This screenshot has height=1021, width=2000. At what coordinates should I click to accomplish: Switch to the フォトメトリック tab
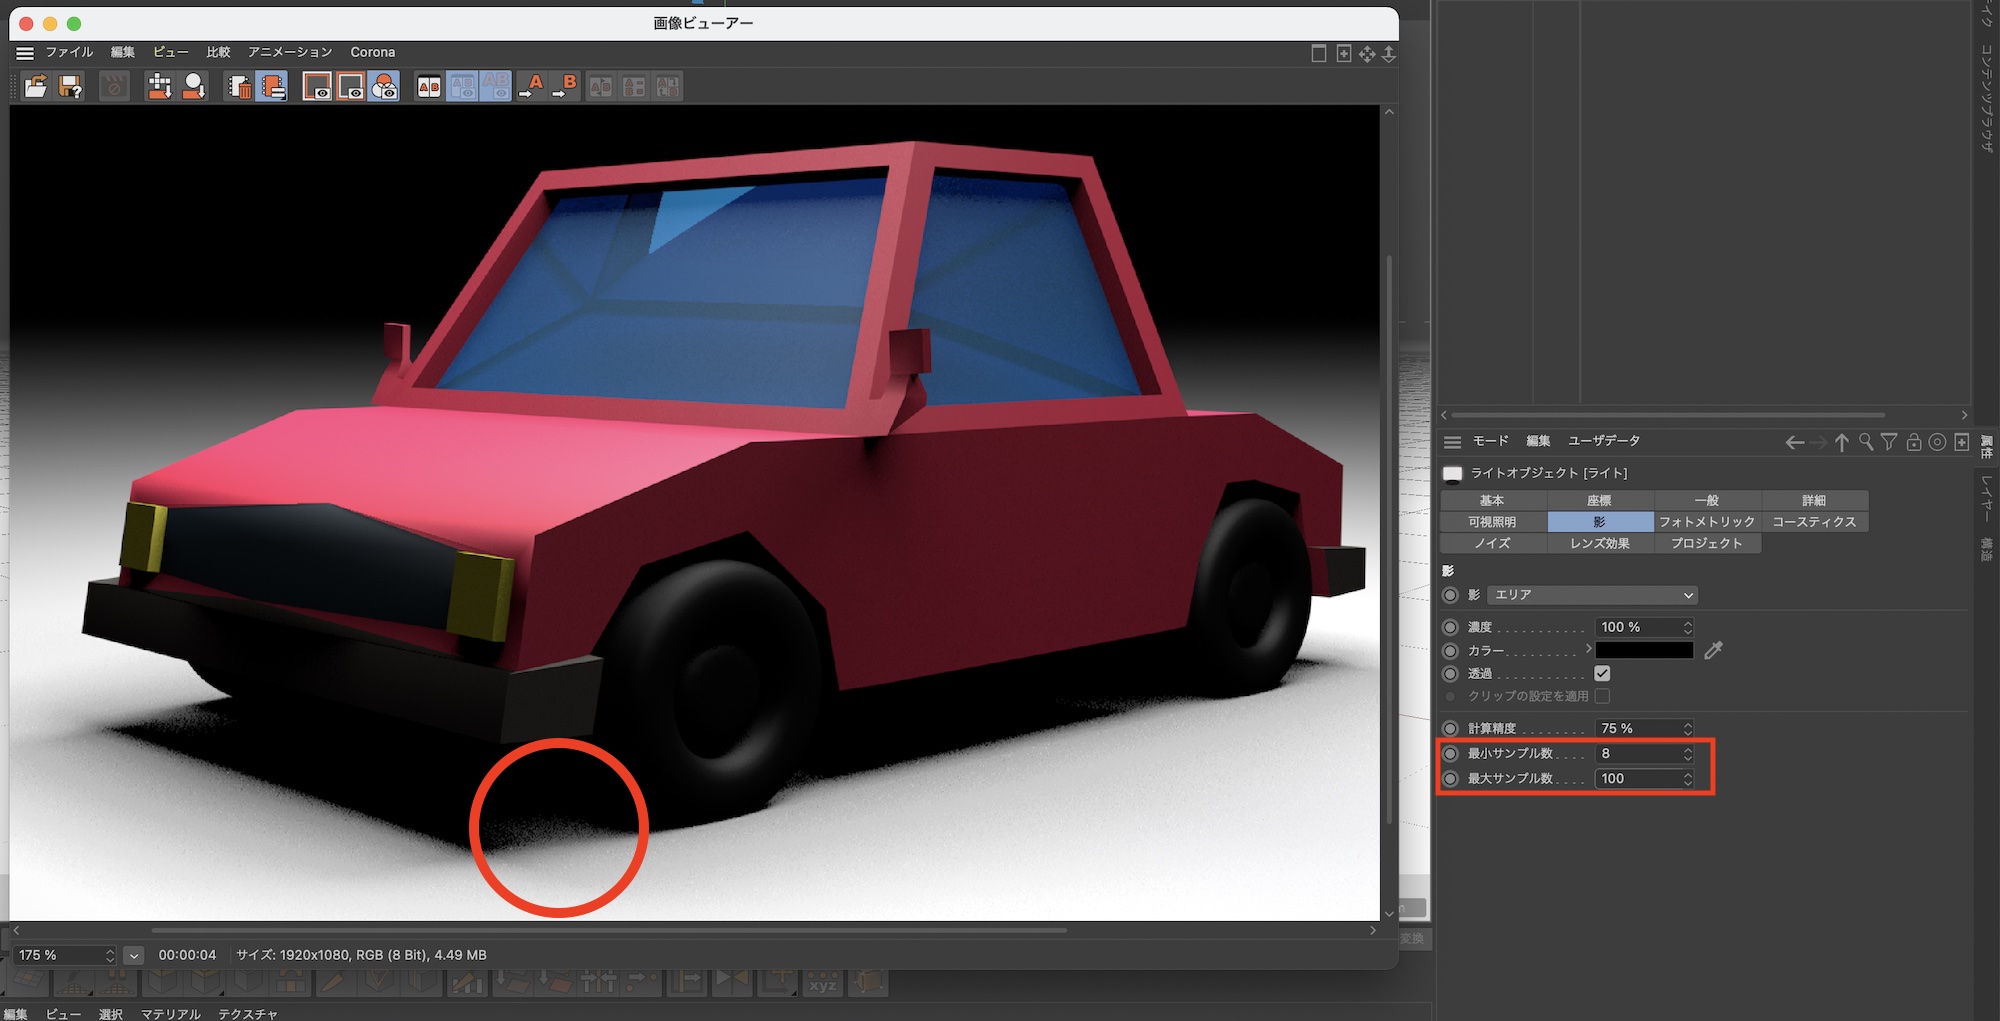tap(1706, 522)
